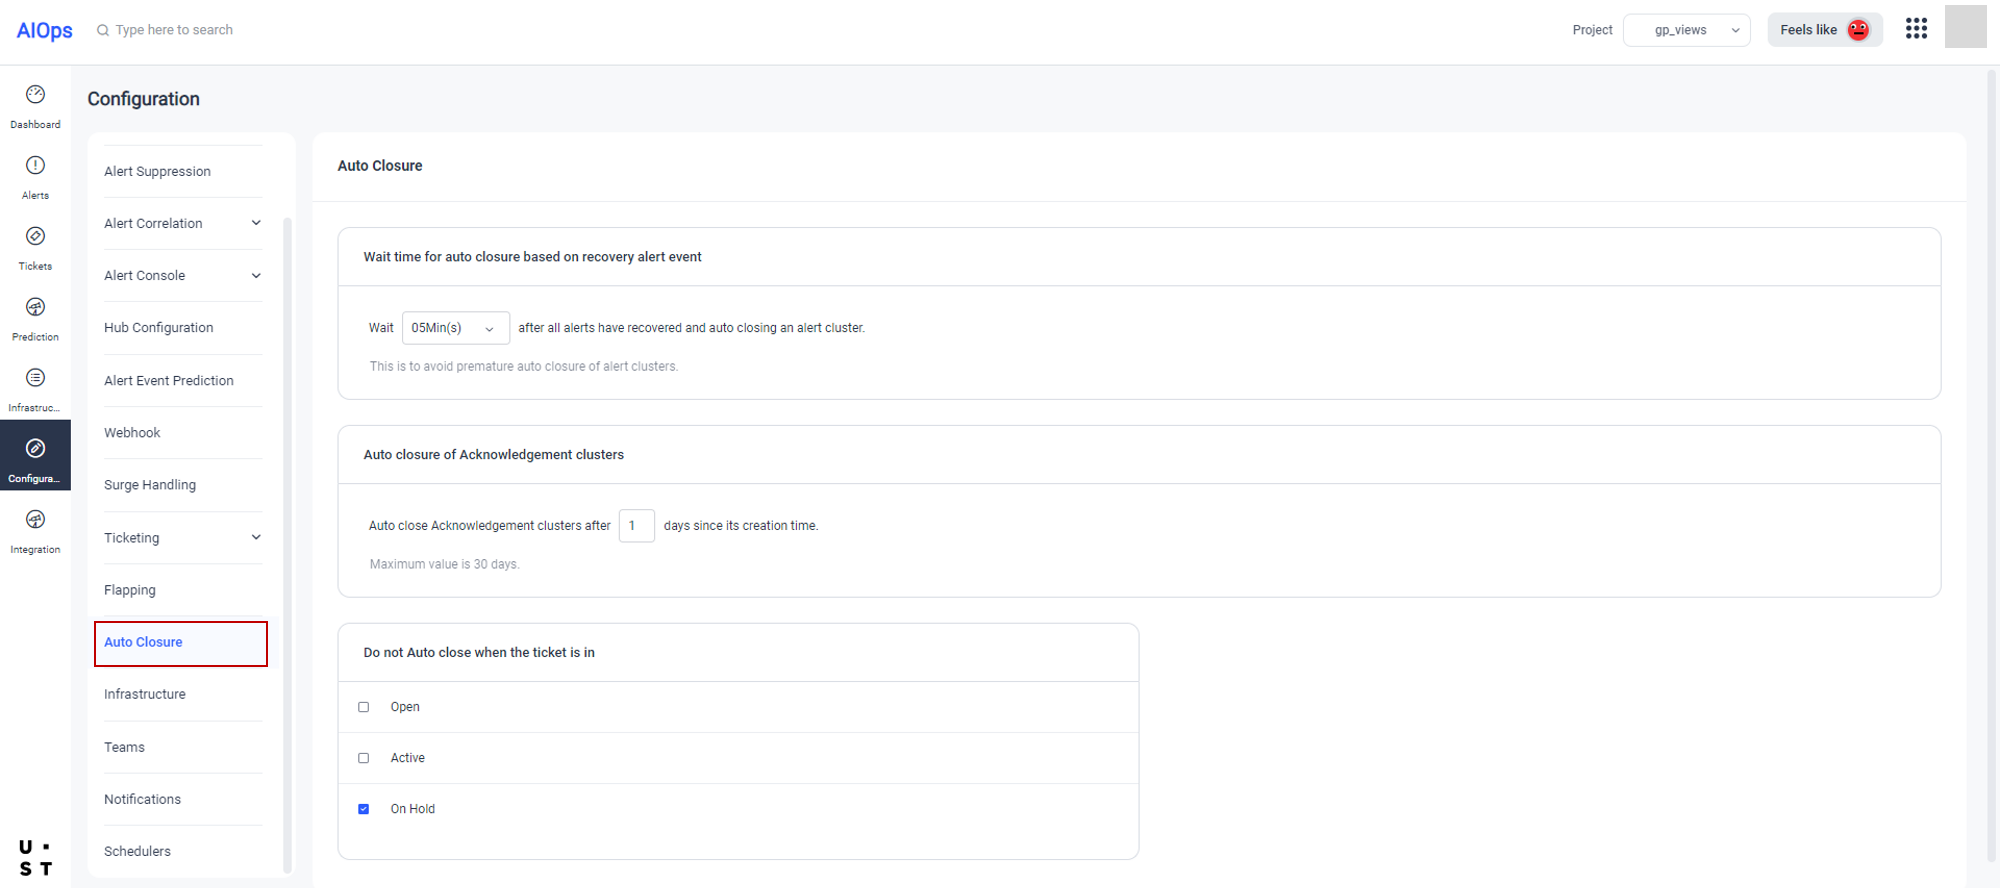Open the Flapping configuration section
The image size is (2000, 888).
(130, 590)
